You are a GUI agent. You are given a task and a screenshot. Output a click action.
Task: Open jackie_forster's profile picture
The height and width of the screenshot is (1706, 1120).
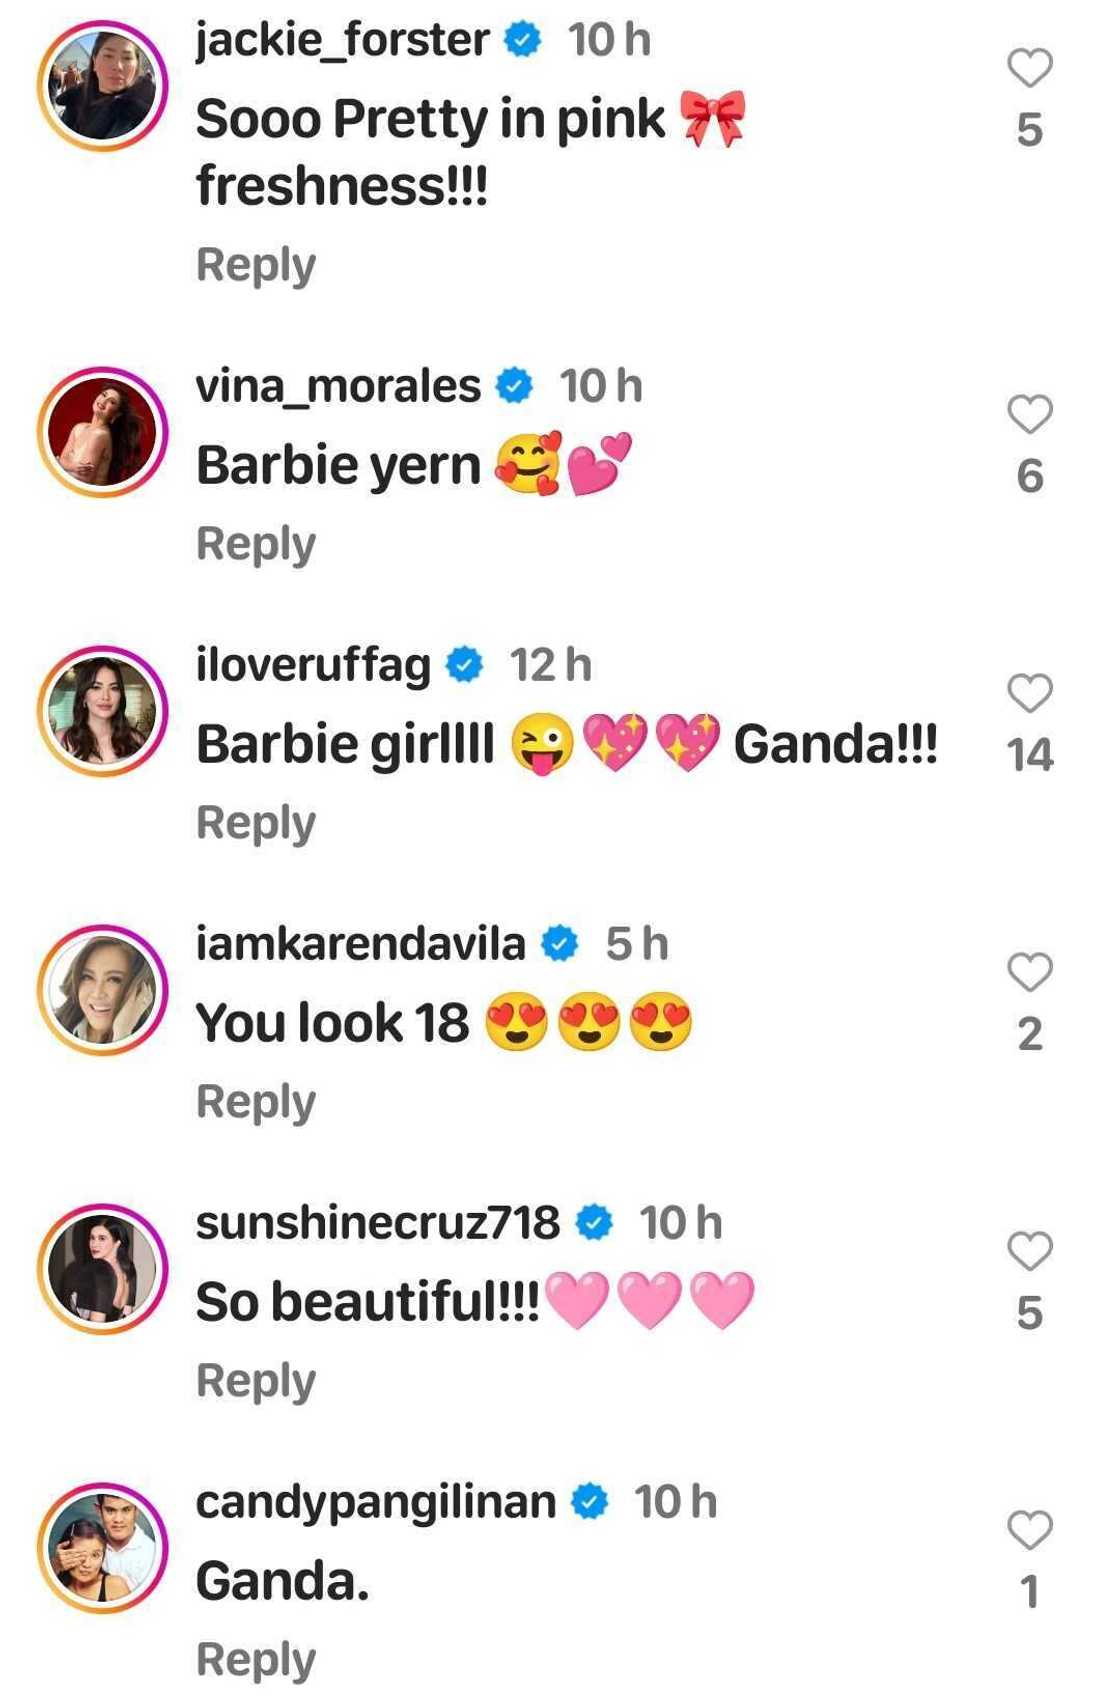click(x=103, y=86)
